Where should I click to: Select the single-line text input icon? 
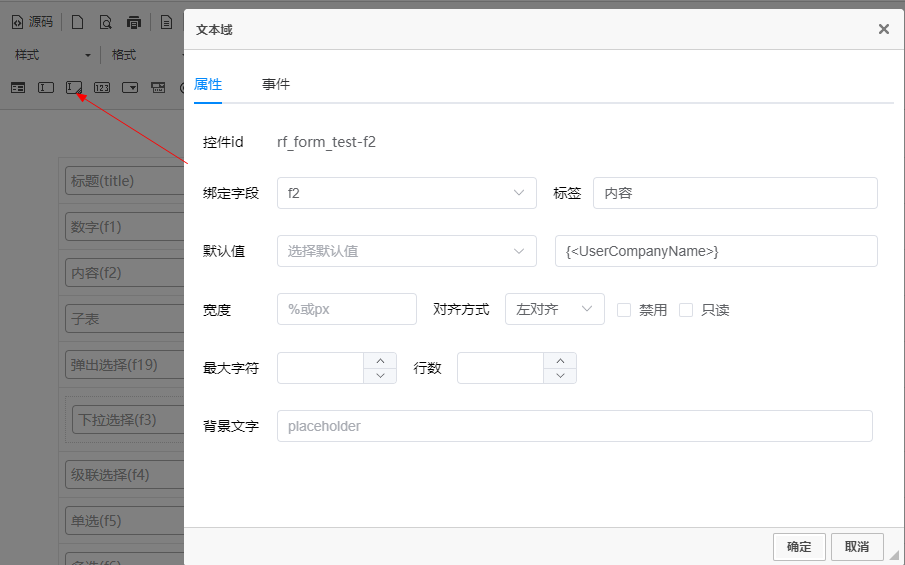(x=46, y=88)
